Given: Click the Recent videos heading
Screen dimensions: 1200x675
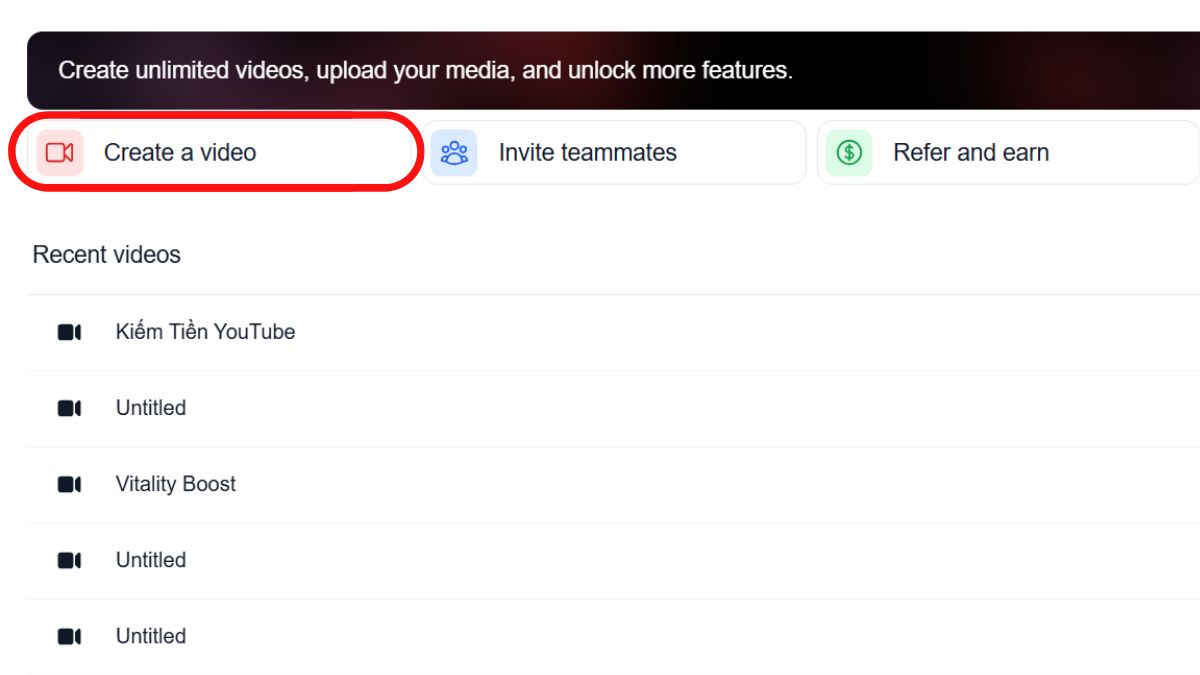Looking at the screenshot, I should click(x=106, y=255).
